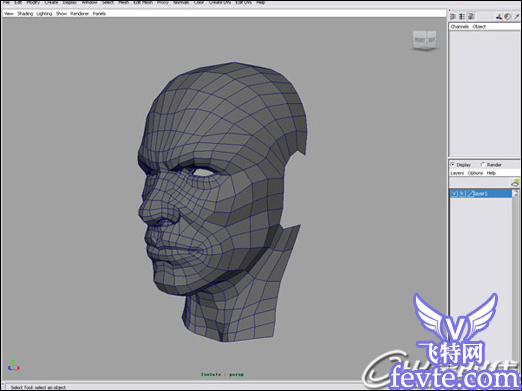Viewport: 522px width, 391px height.
Task: Click the eyedropper-style icon in Channel Box
Action: coord(517,16)
